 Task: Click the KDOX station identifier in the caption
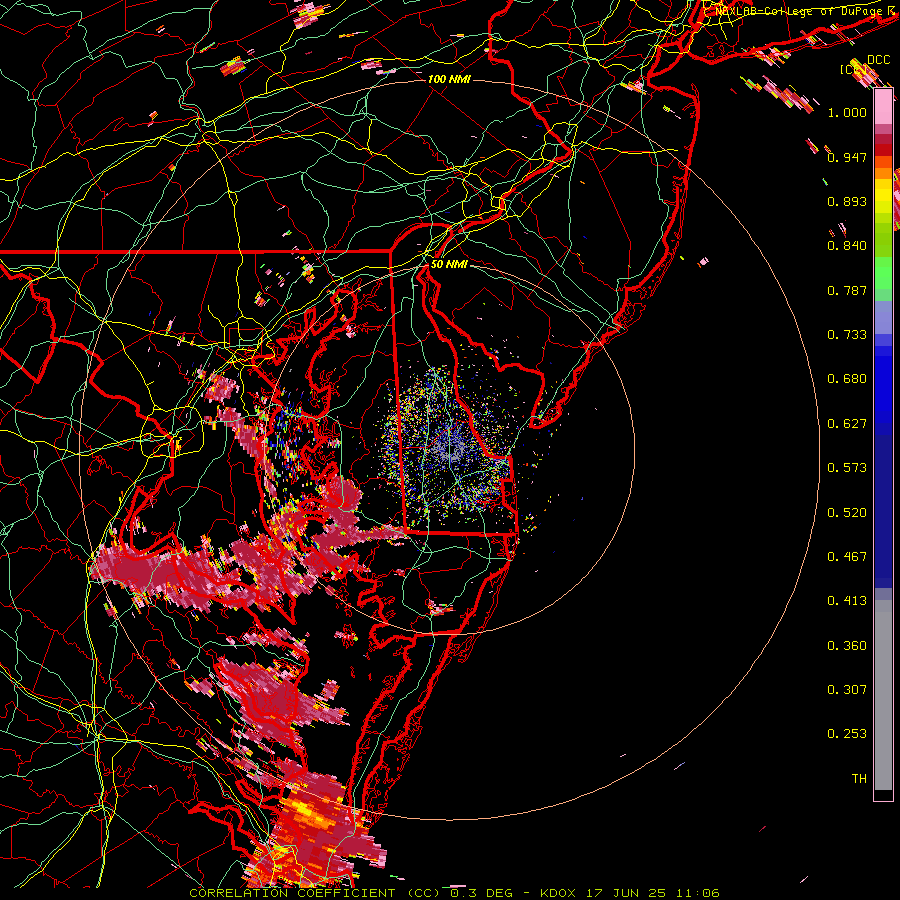tap(558, 893)
